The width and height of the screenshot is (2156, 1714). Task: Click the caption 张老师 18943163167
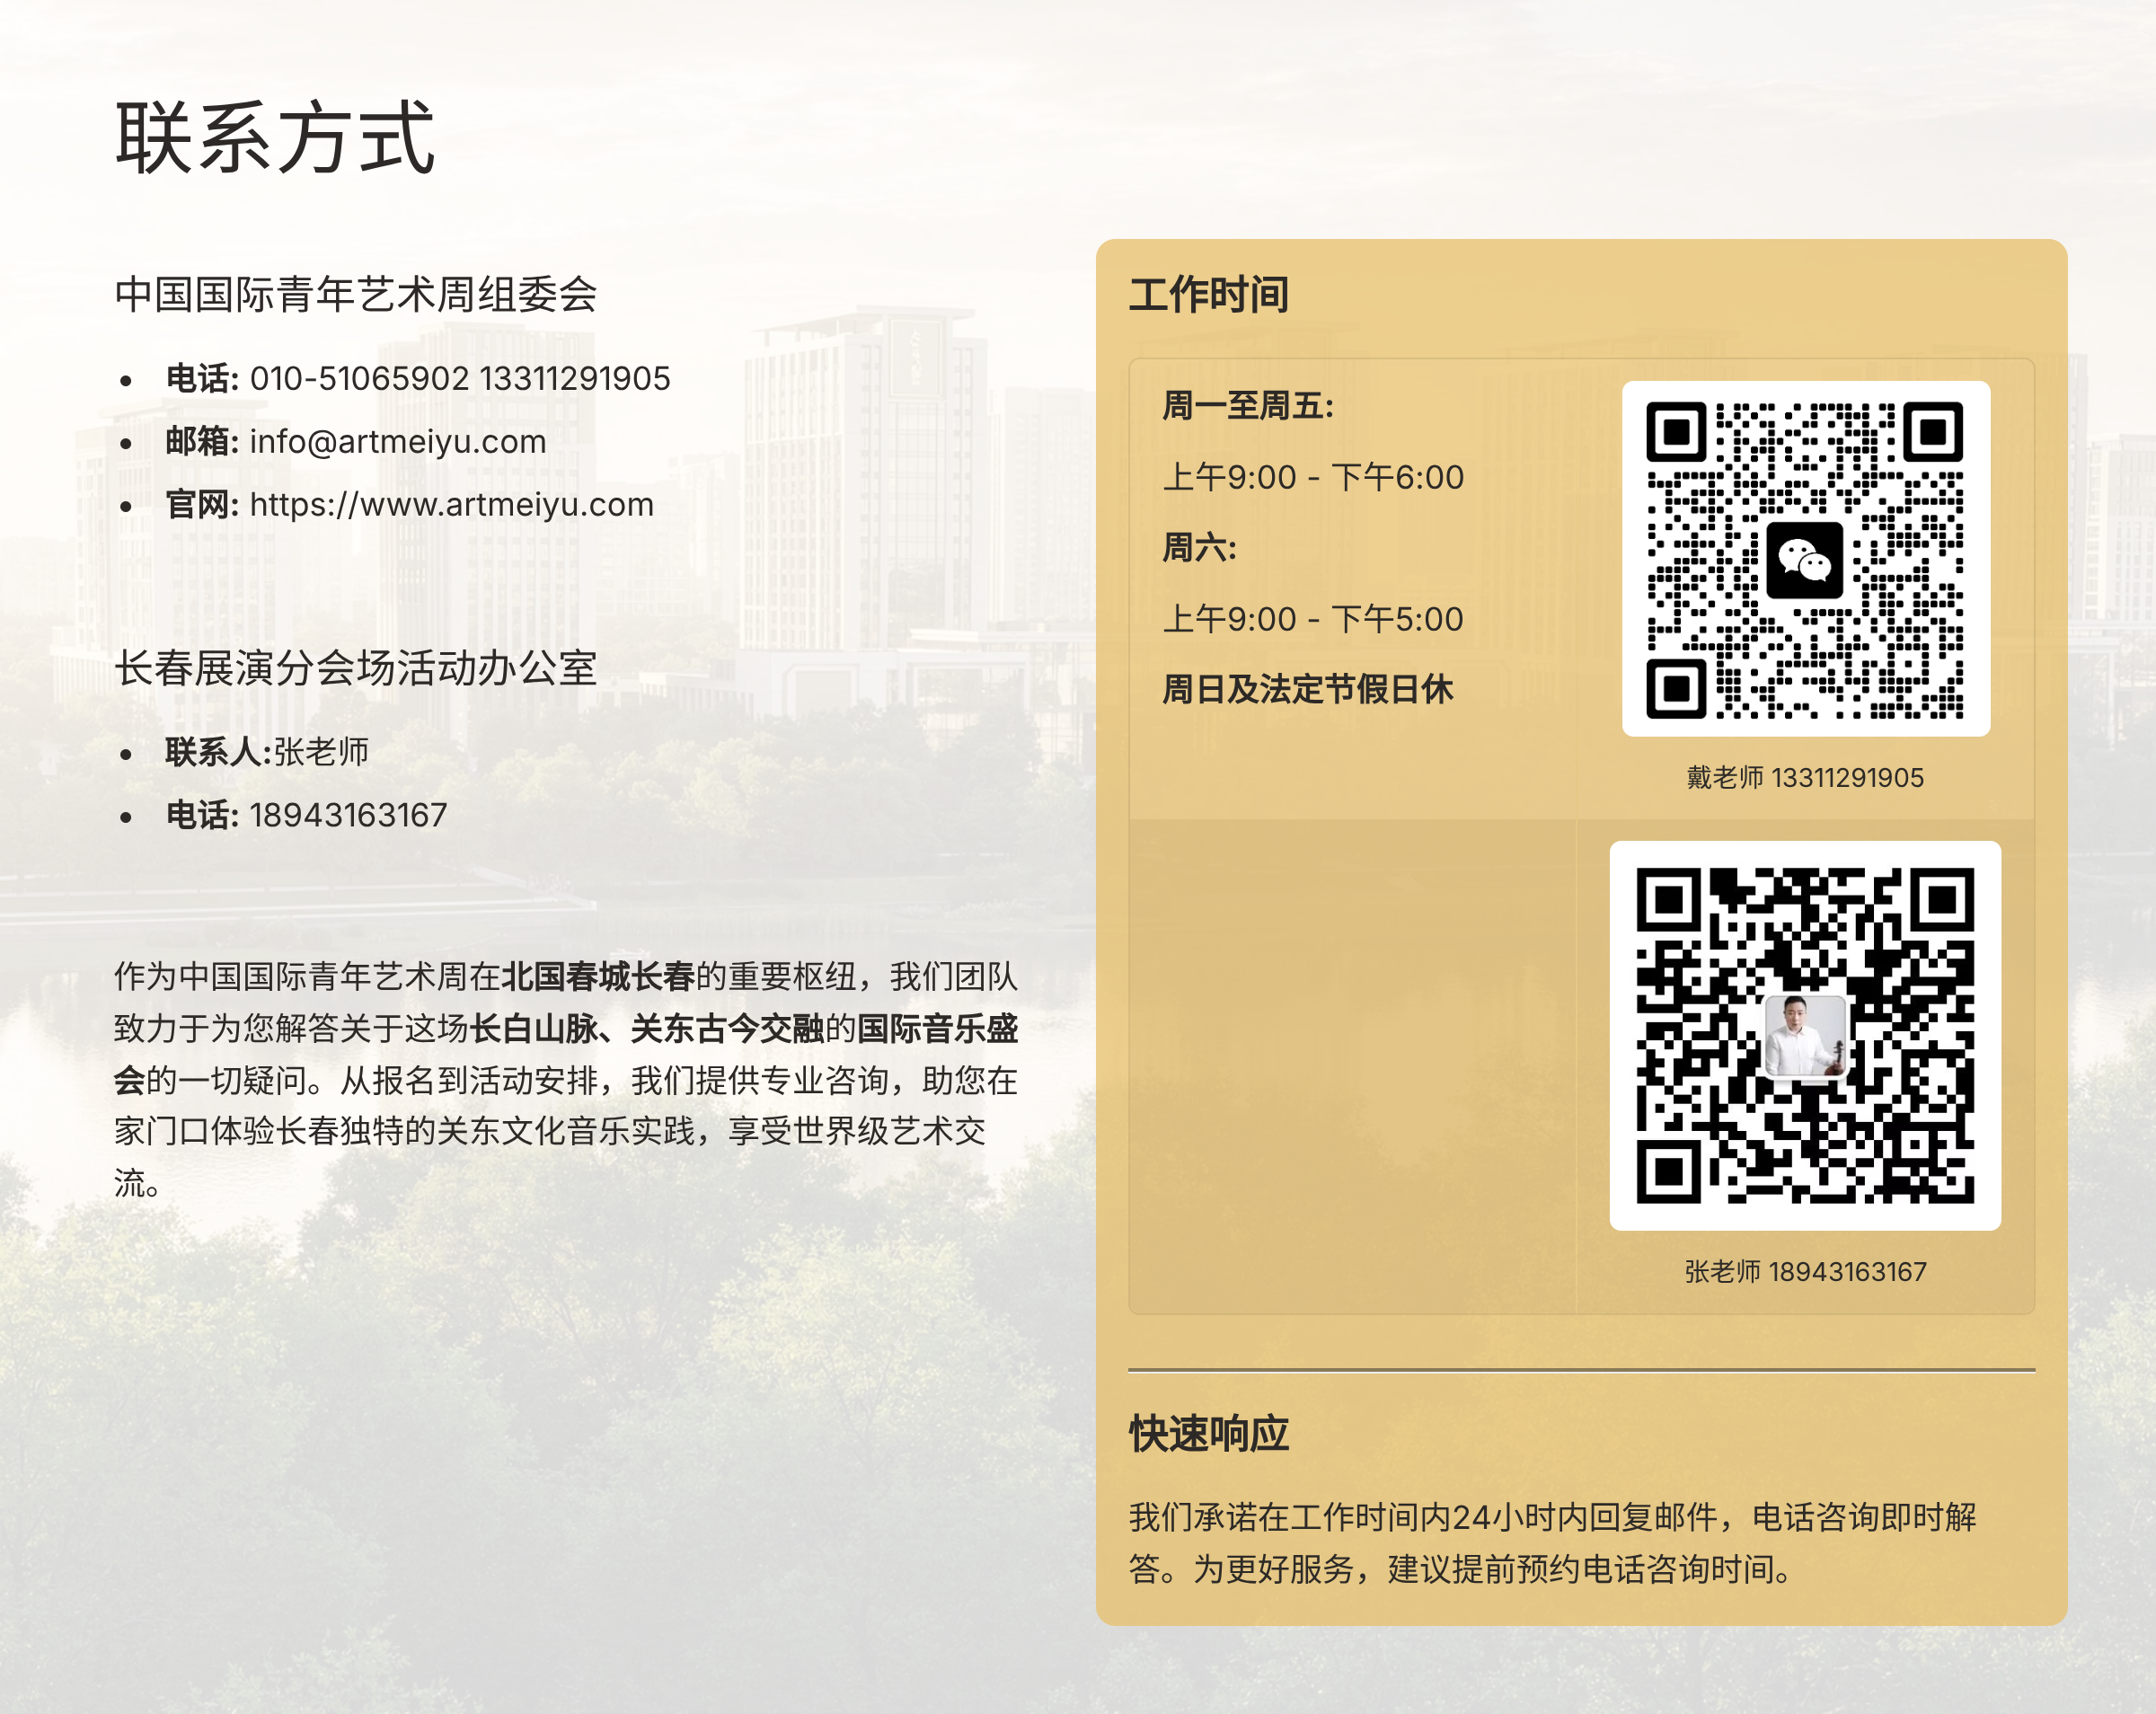pyautogui.click(x=1804, y=1271)
